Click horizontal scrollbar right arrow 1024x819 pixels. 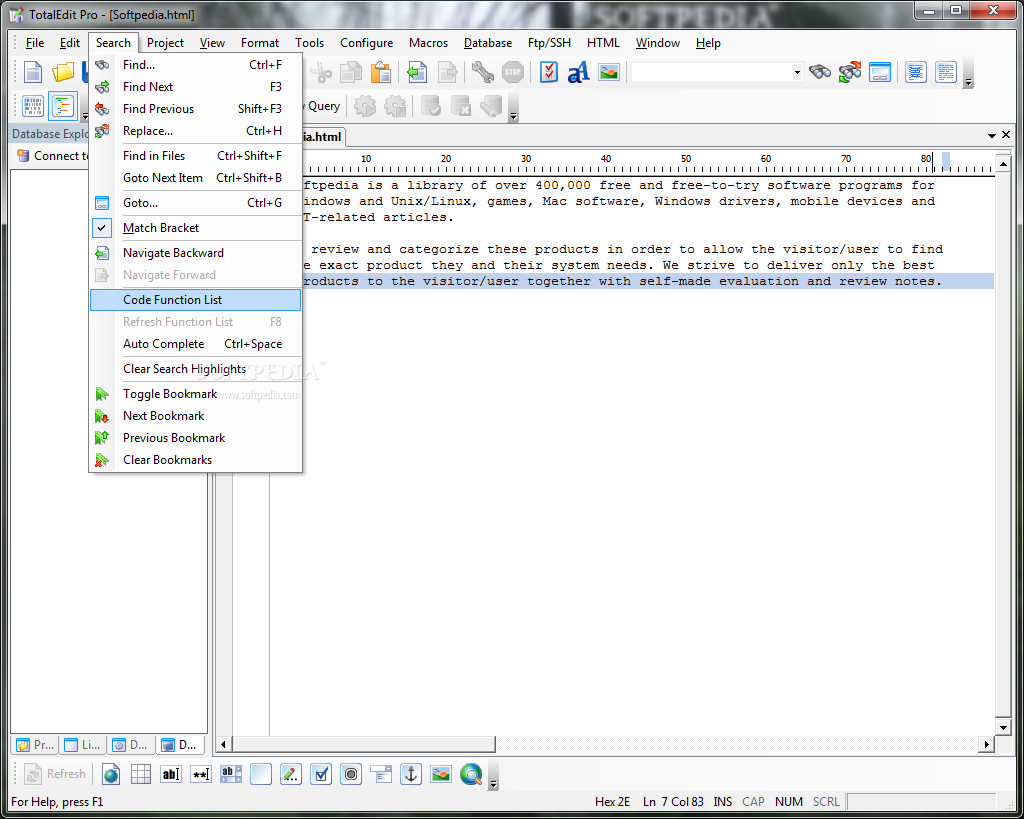tap(986, 744)
